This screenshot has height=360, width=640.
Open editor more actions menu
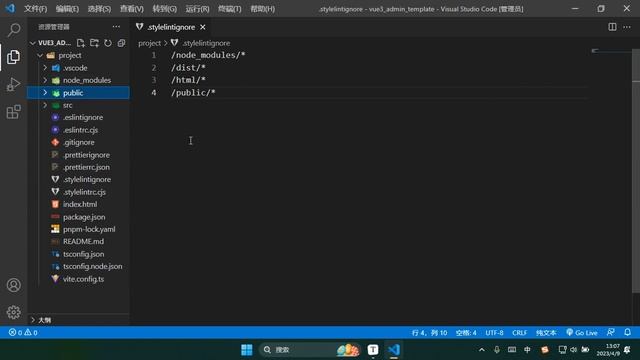(x=627, y=27)
